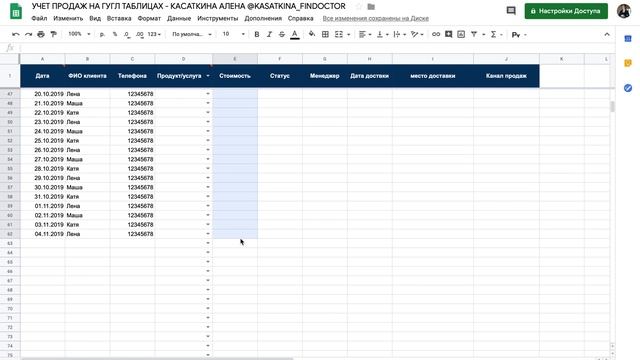Move document using folder icon
This screenshot has height=360, width=640.
[x=371, y=7]
